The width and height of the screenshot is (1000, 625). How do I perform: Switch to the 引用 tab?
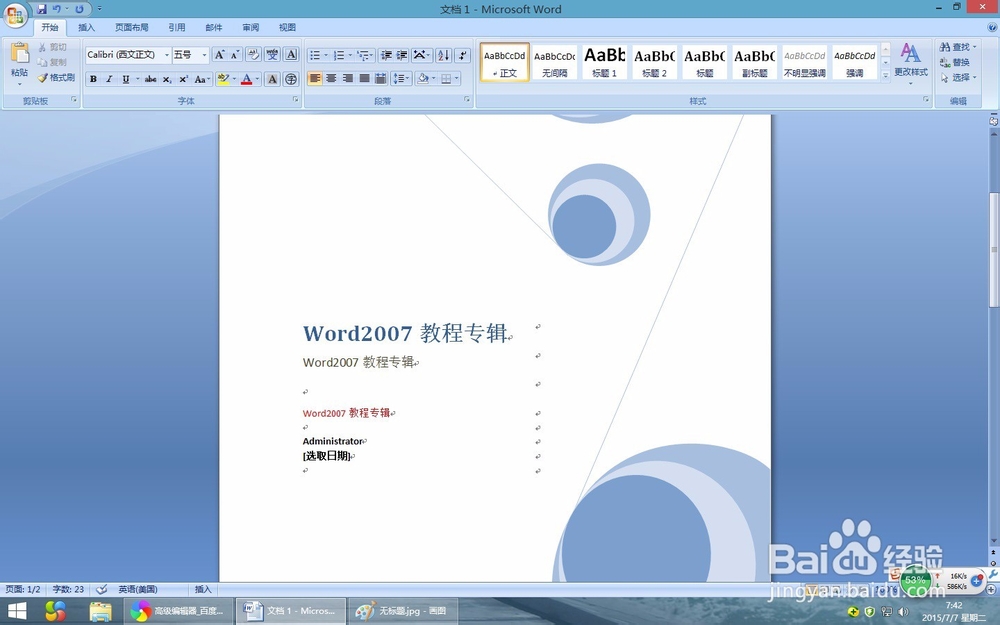pyautogui.click(x=177, y=27)
